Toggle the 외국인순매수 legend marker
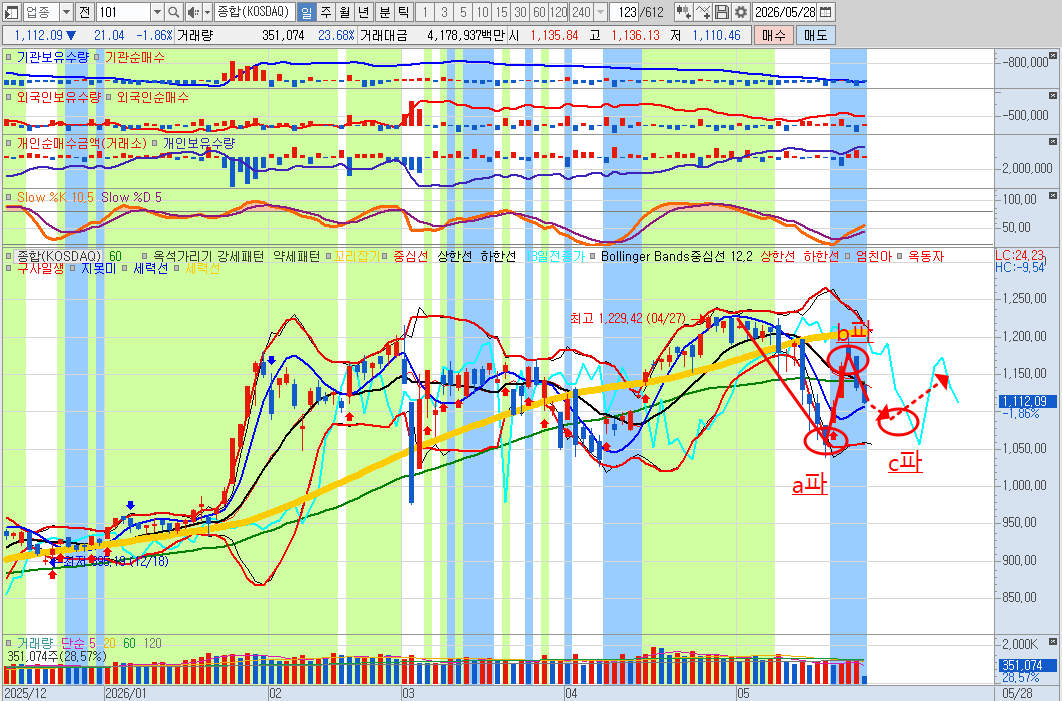 pos(110,98)
